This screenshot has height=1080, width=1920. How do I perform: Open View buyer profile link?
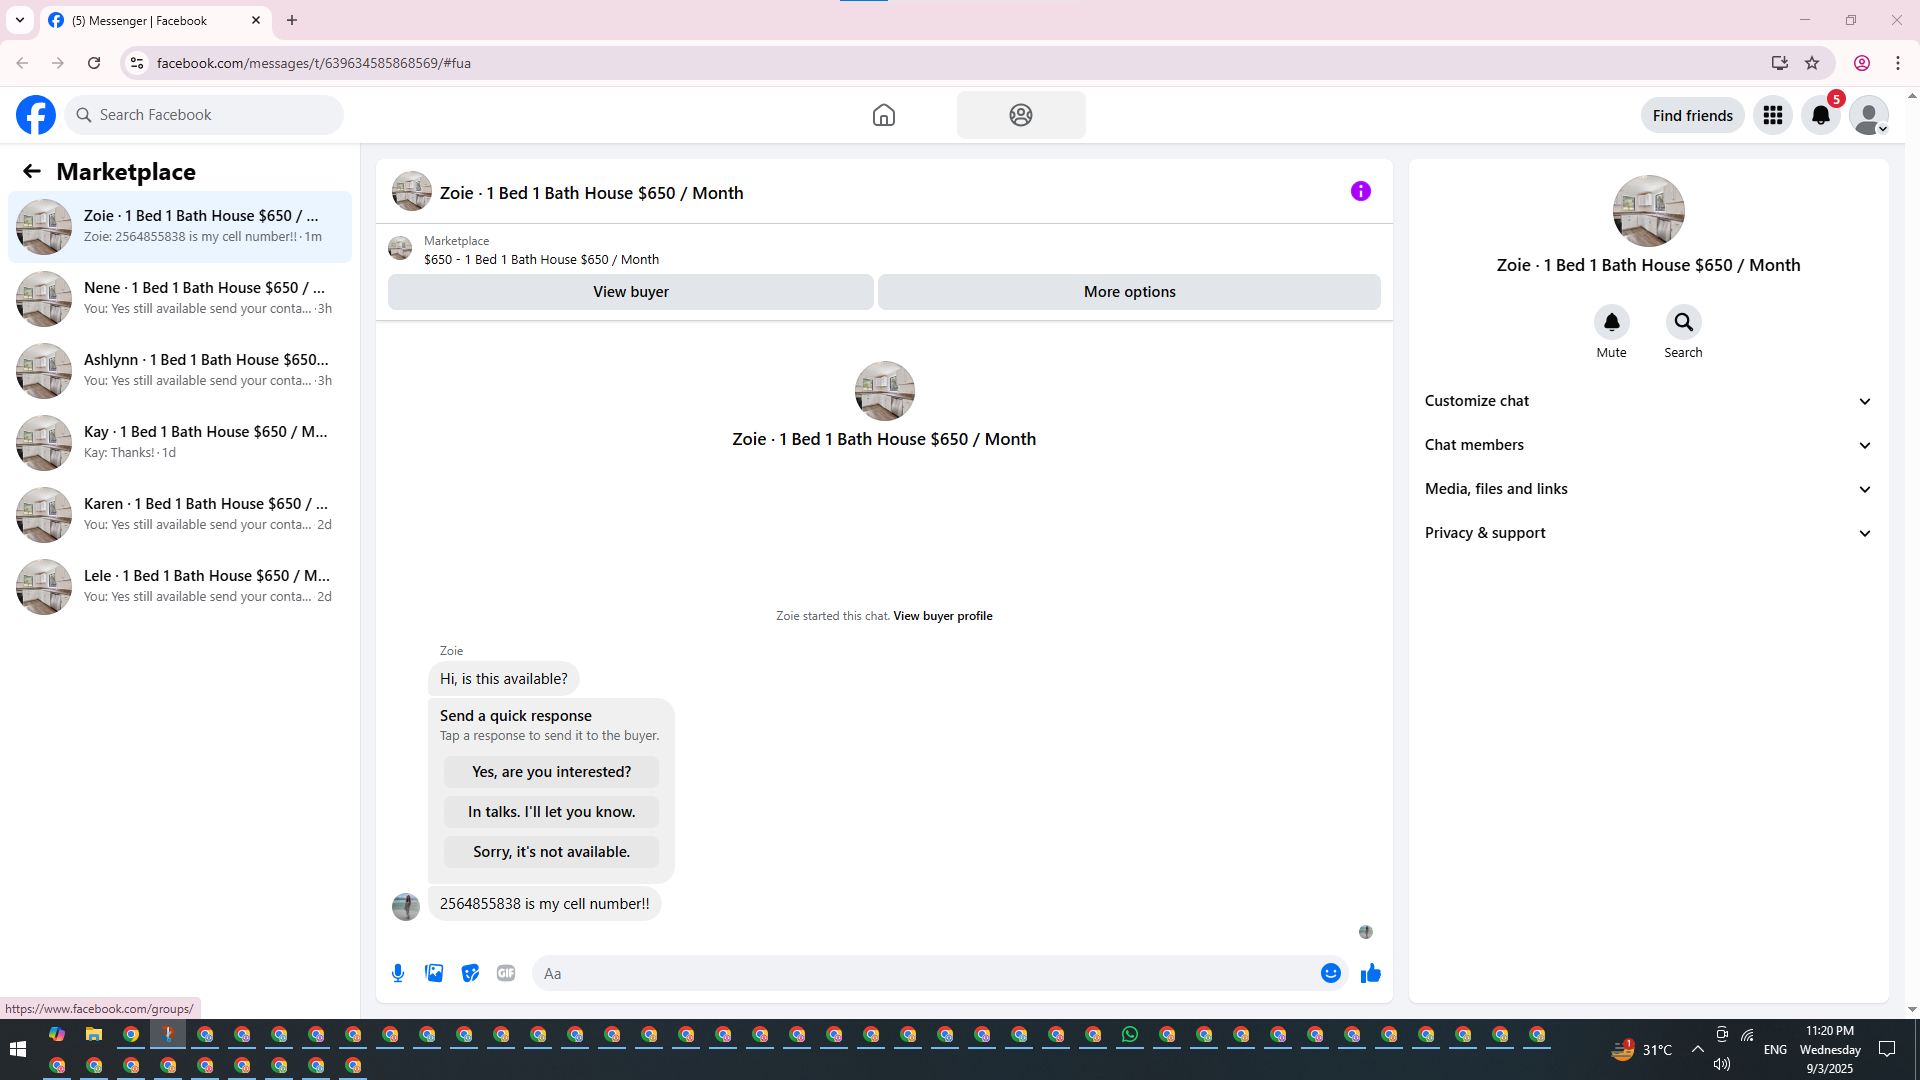point(943,616)
